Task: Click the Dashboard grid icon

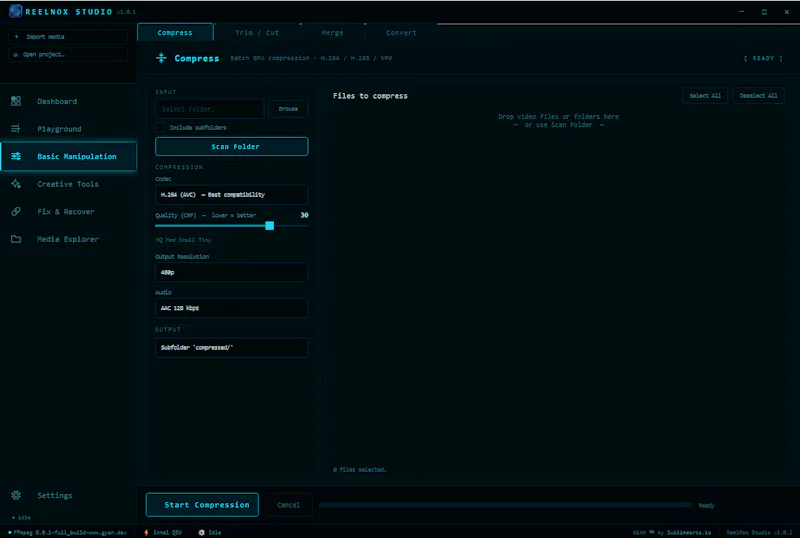Action: tap(16, 101)
